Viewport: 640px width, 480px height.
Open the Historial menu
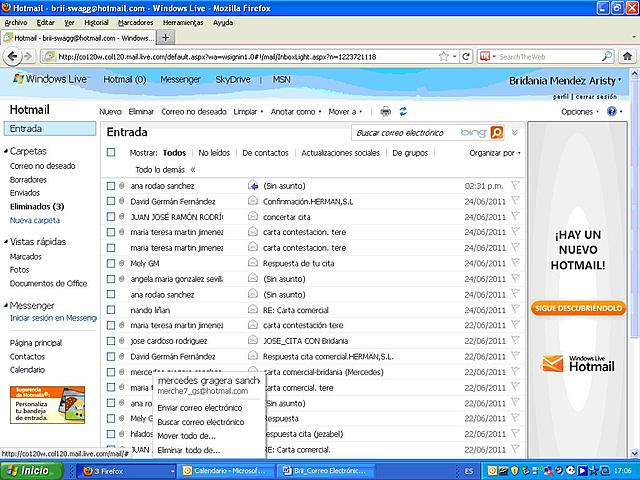(x=96, y=22)
